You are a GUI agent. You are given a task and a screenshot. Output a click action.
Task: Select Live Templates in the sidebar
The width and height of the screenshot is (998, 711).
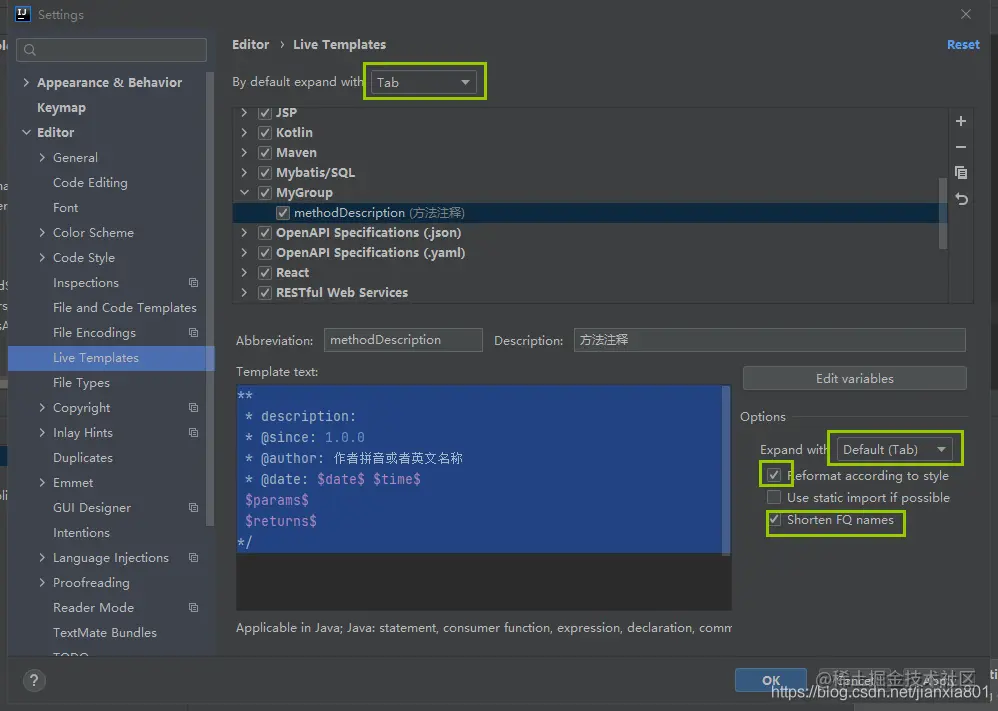point(111,358)
